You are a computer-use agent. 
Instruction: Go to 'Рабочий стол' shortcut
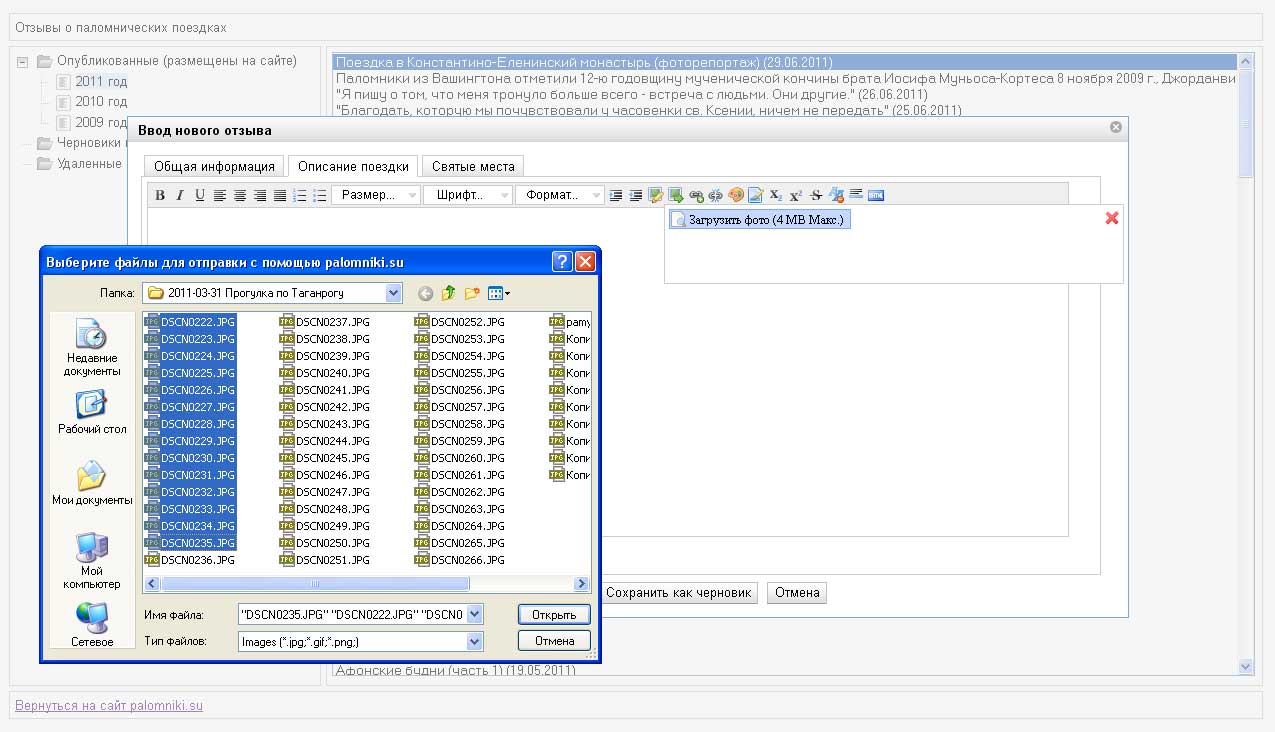92,413
